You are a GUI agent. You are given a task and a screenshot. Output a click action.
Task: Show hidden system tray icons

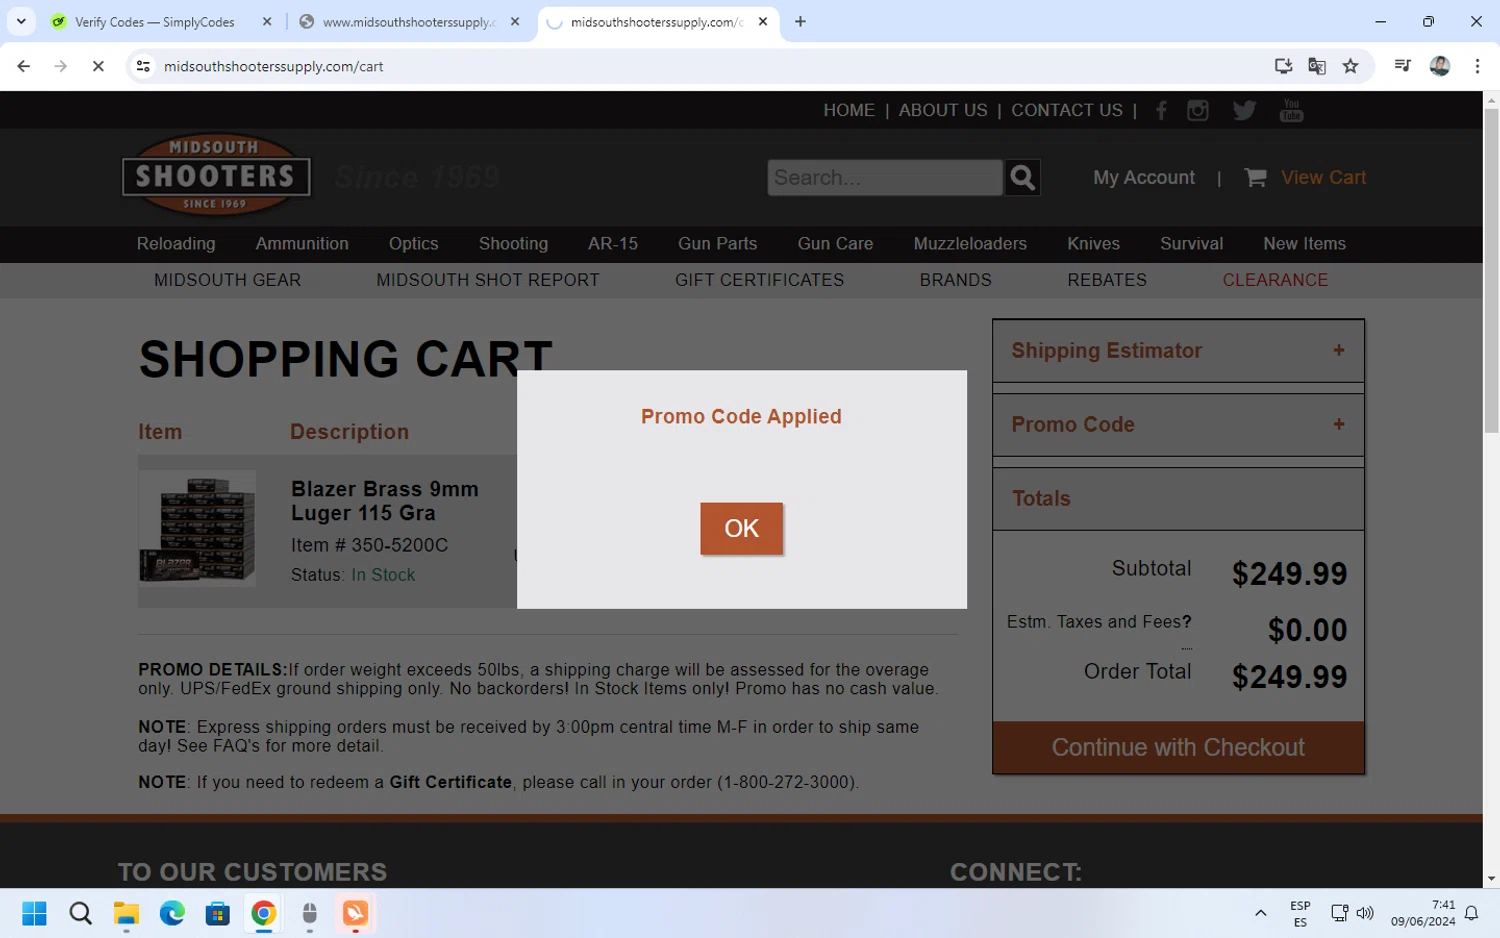[x=1260, y=913]
